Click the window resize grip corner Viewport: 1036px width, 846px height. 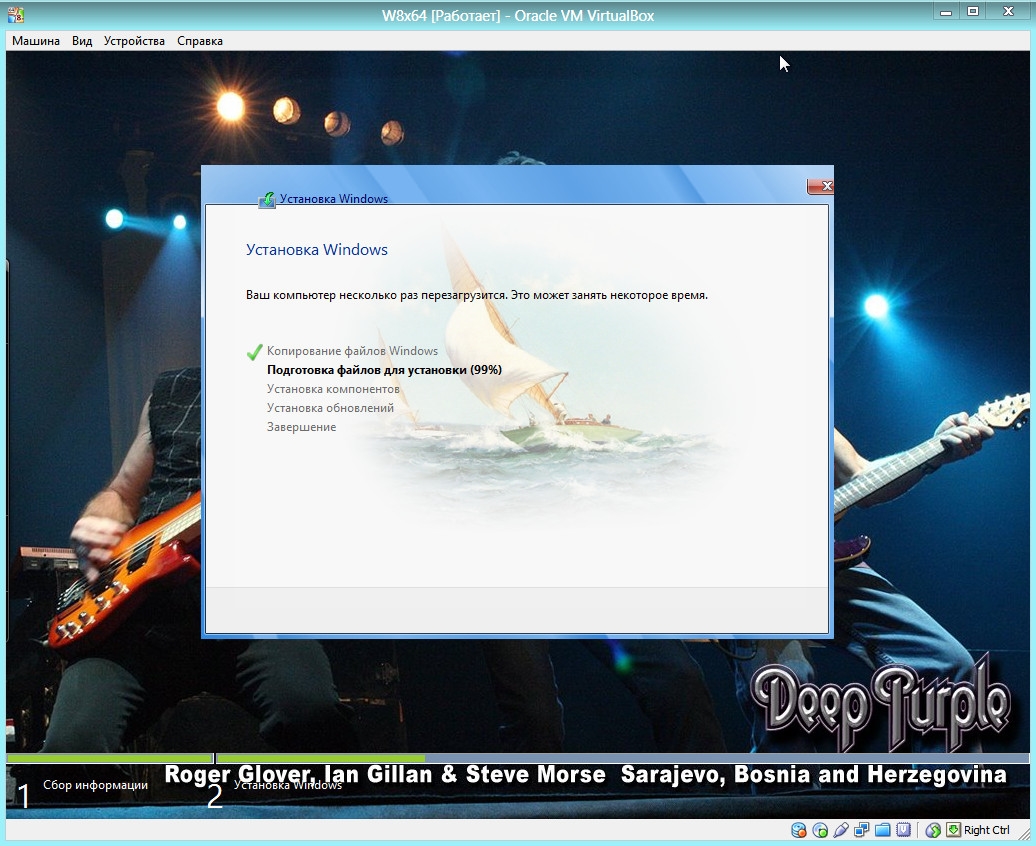point(1023,834)
